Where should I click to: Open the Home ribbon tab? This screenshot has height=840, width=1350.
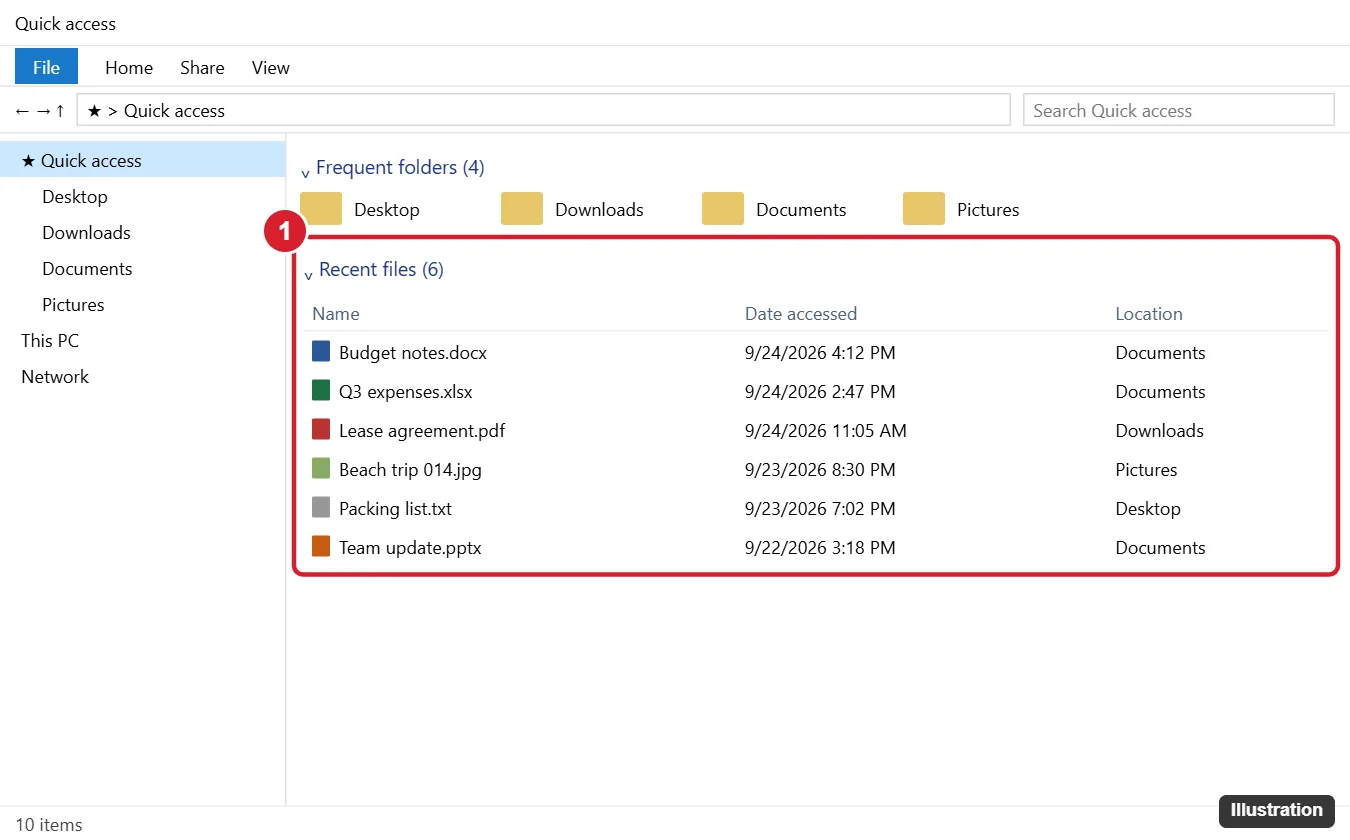[129, 67]
